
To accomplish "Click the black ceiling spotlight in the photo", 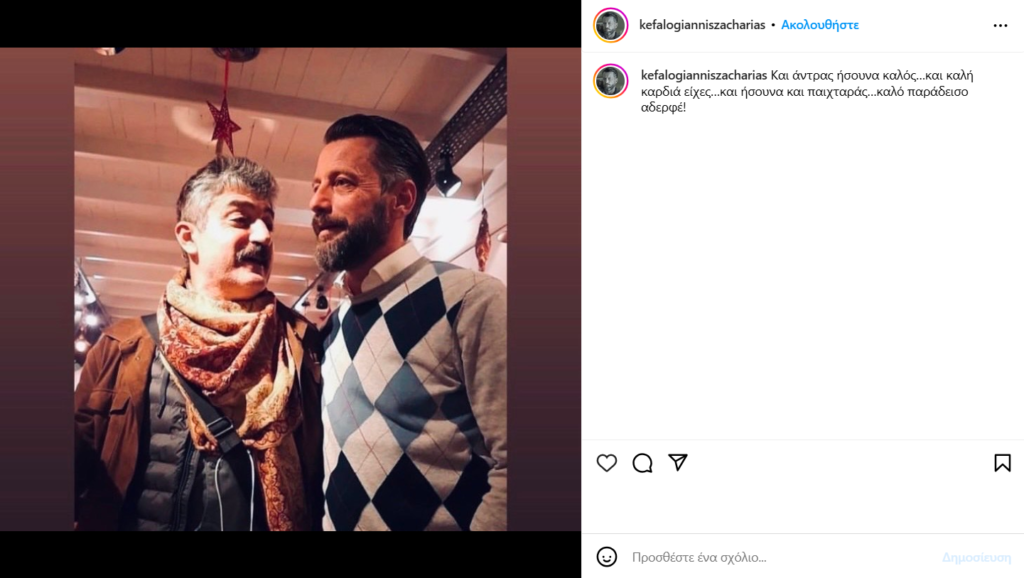I will point(446,178).
